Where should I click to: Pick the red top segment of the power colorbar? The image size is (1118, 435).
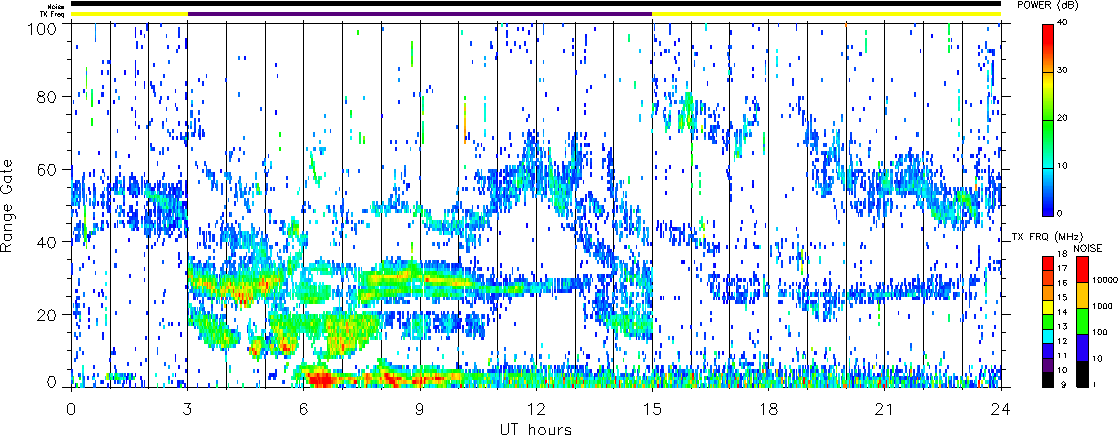1048,44
